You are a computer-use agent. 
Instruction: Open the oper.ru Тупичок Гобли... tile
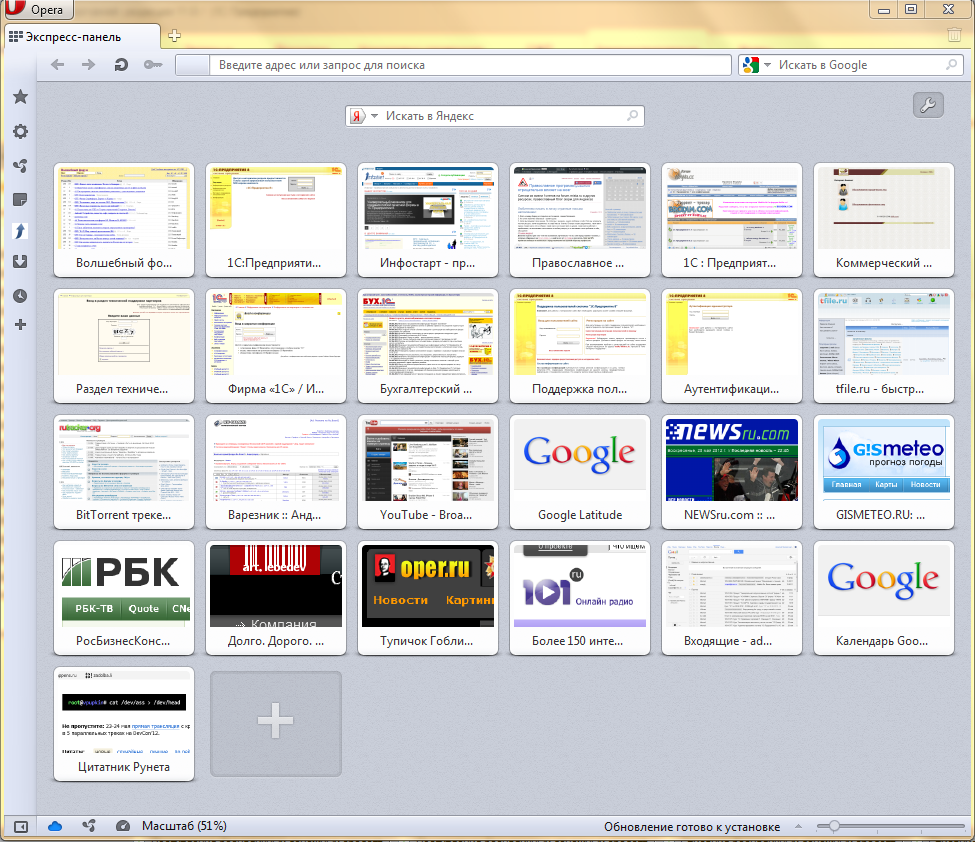[x=428, y=598]
